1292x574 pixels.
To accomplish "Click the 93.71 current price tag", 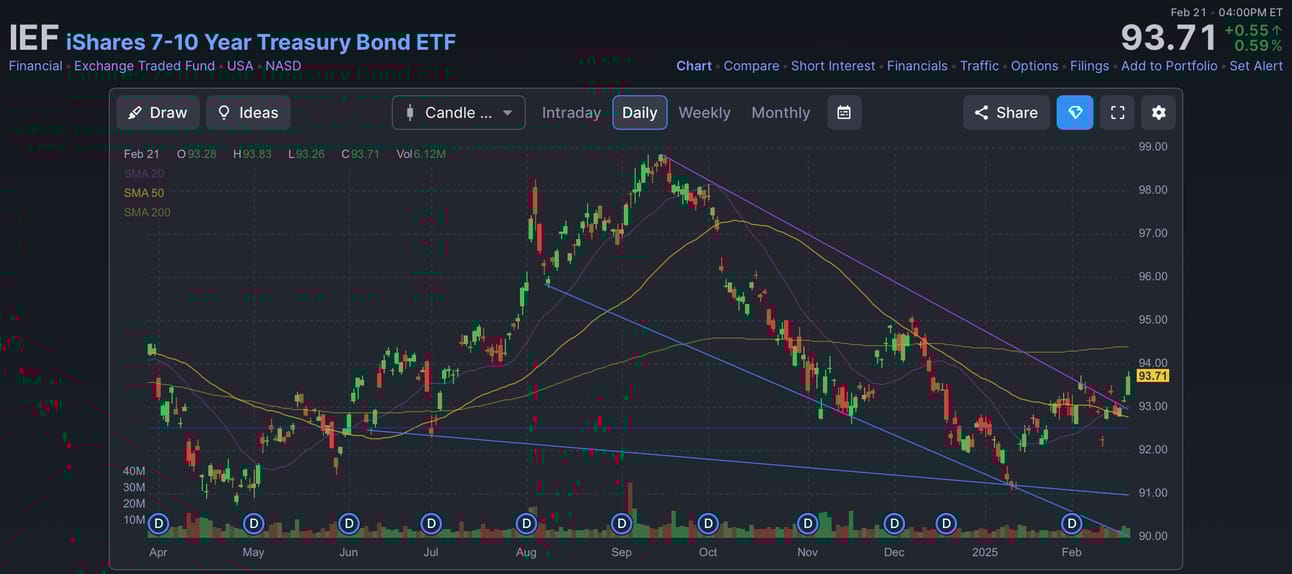I will [1153, 376].
